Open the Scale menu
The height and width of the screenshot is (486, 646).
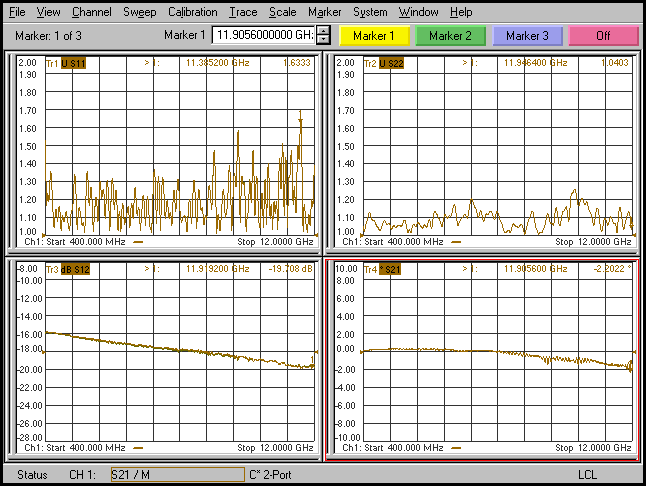(x=282, y=12)
